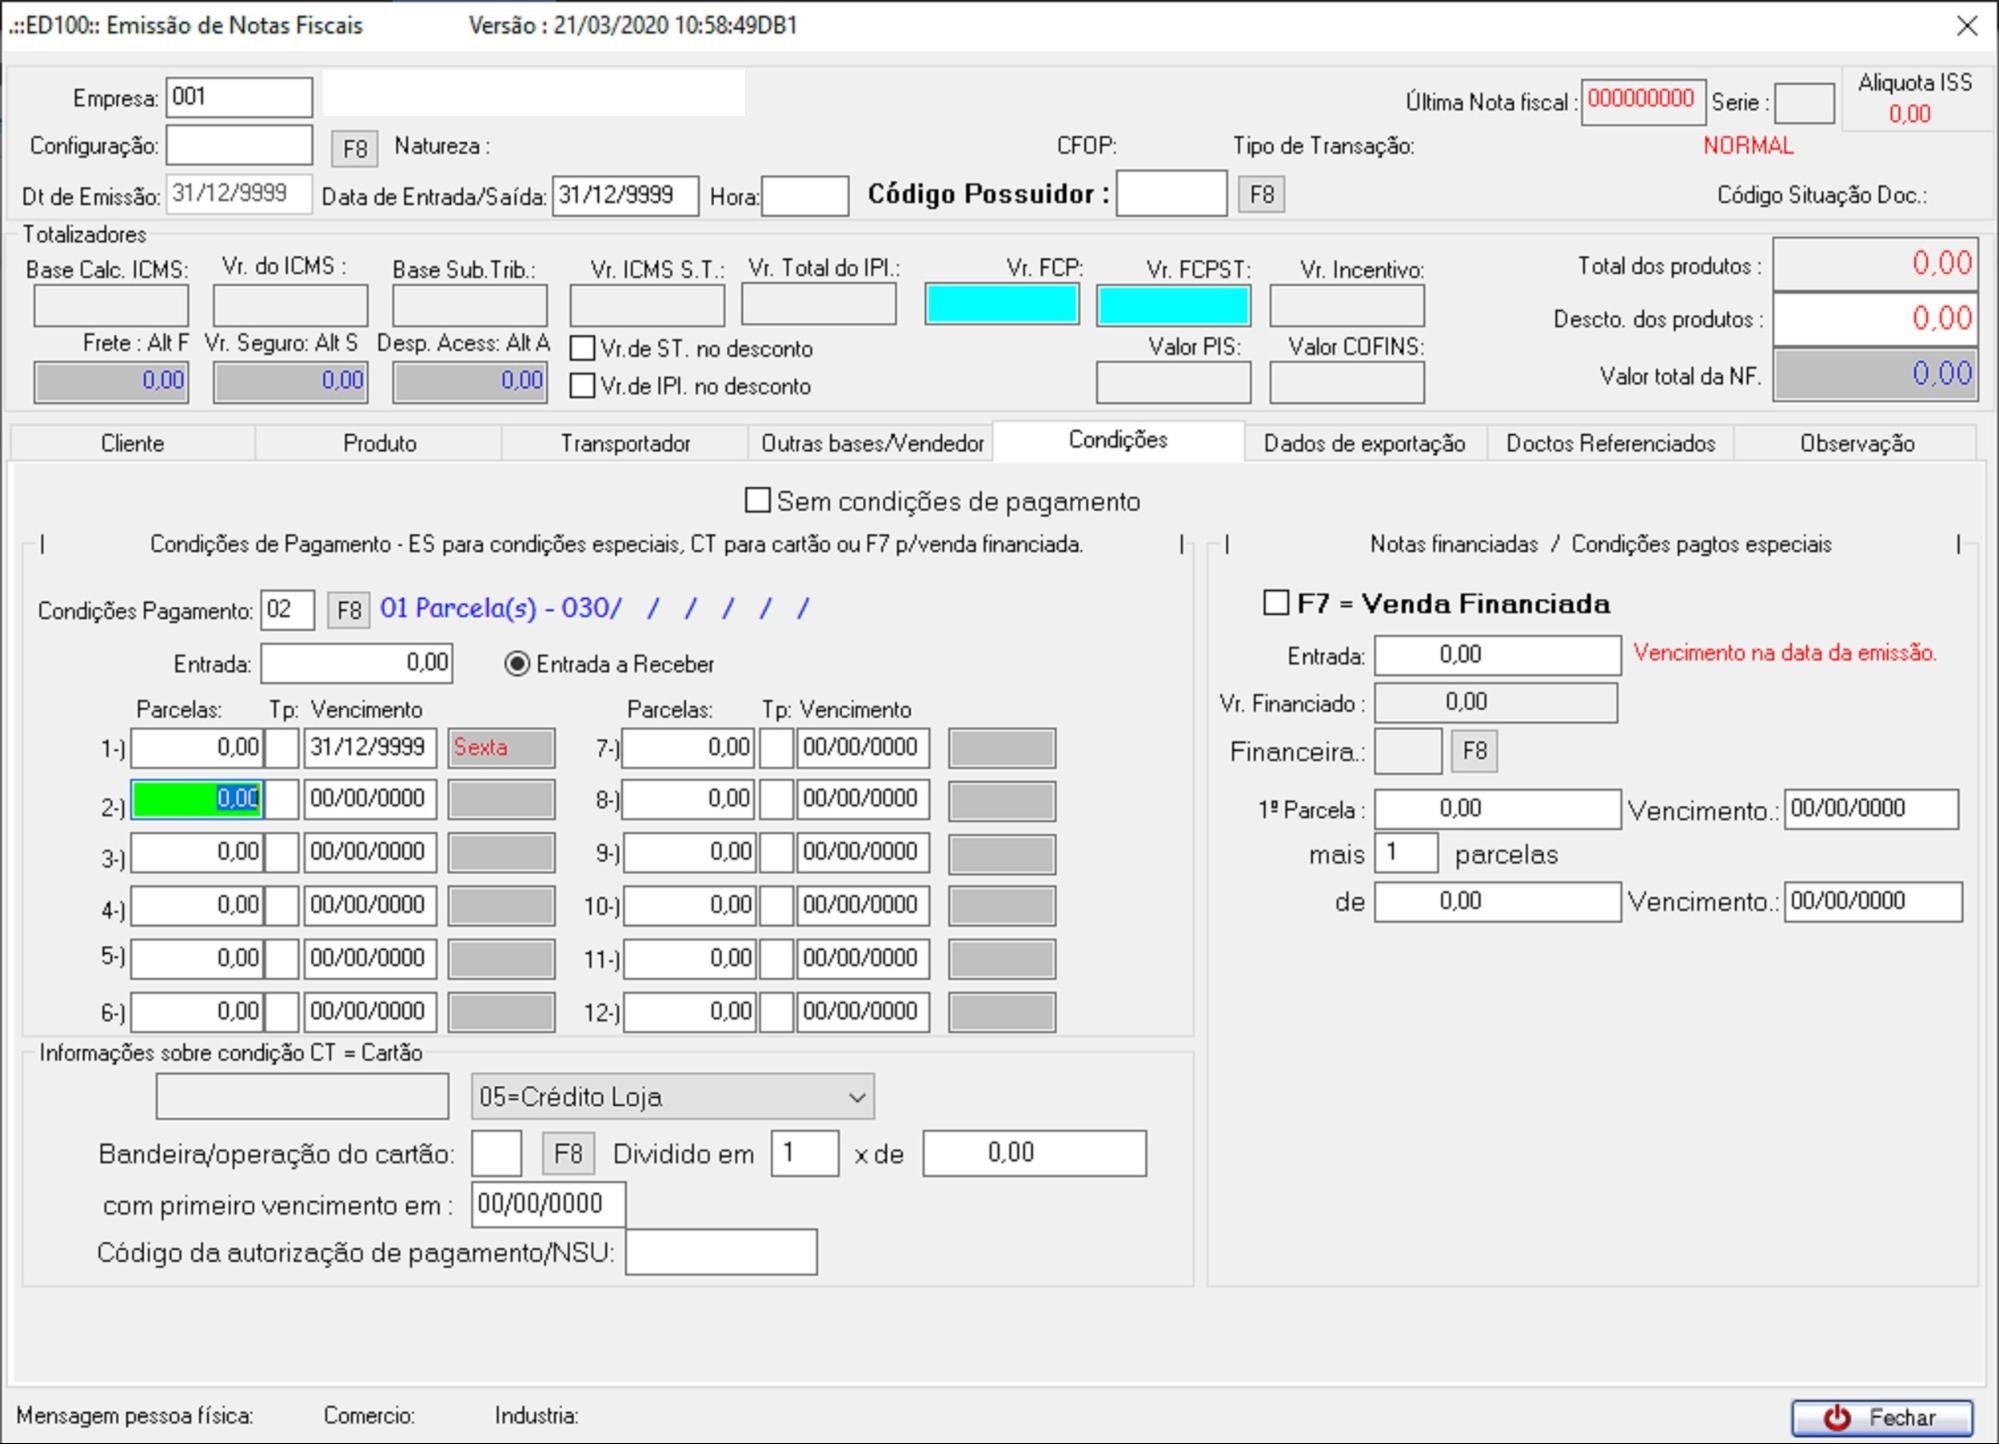1999x1444 pixels.
Task: Click the green highlighted parcela 2 value field
Action: tap(197, 799)
